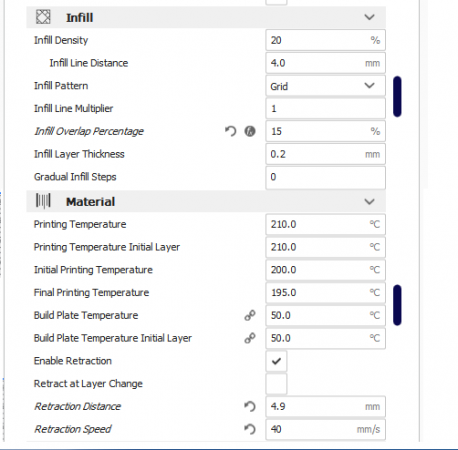
Task: Collapse the Infill section chevron
Action: (369, 17)
